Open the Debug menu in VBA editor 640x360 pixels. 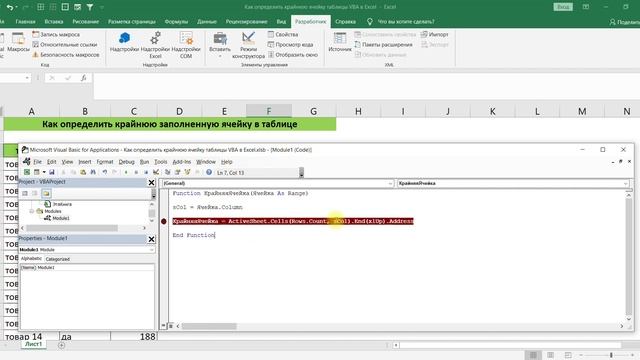tap(127, 162)
